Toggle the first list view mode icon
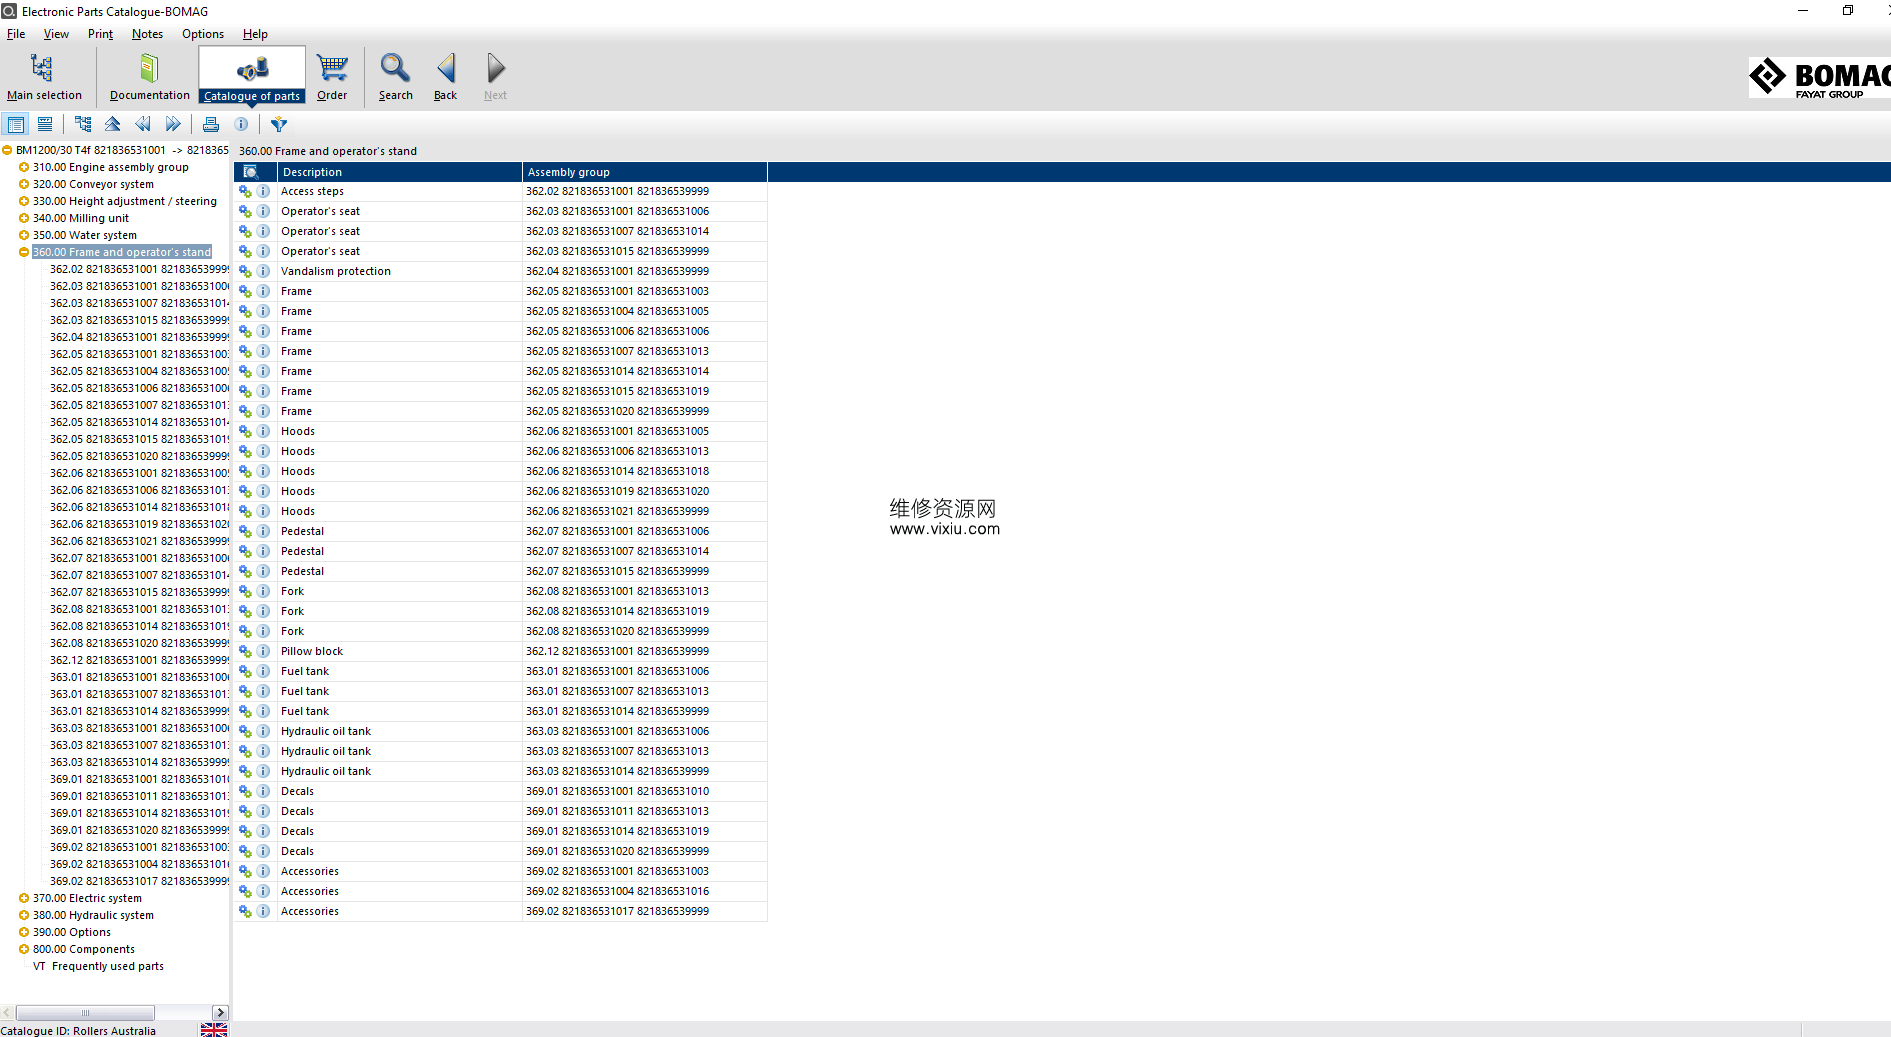This screenshot has width=1891, height=1037. (x=16, y=124)
